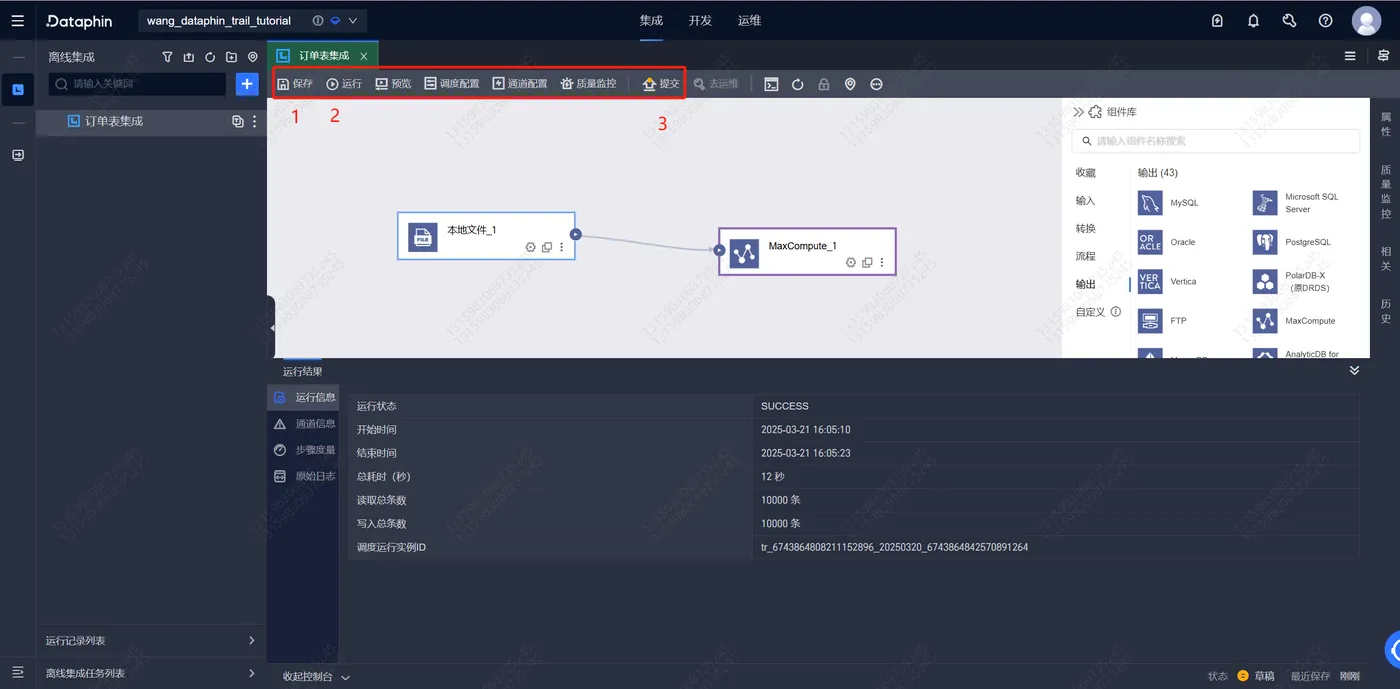1400x689 pixels.
Task: Open 通道配置 channel configuration
Action: coord(520,84)
